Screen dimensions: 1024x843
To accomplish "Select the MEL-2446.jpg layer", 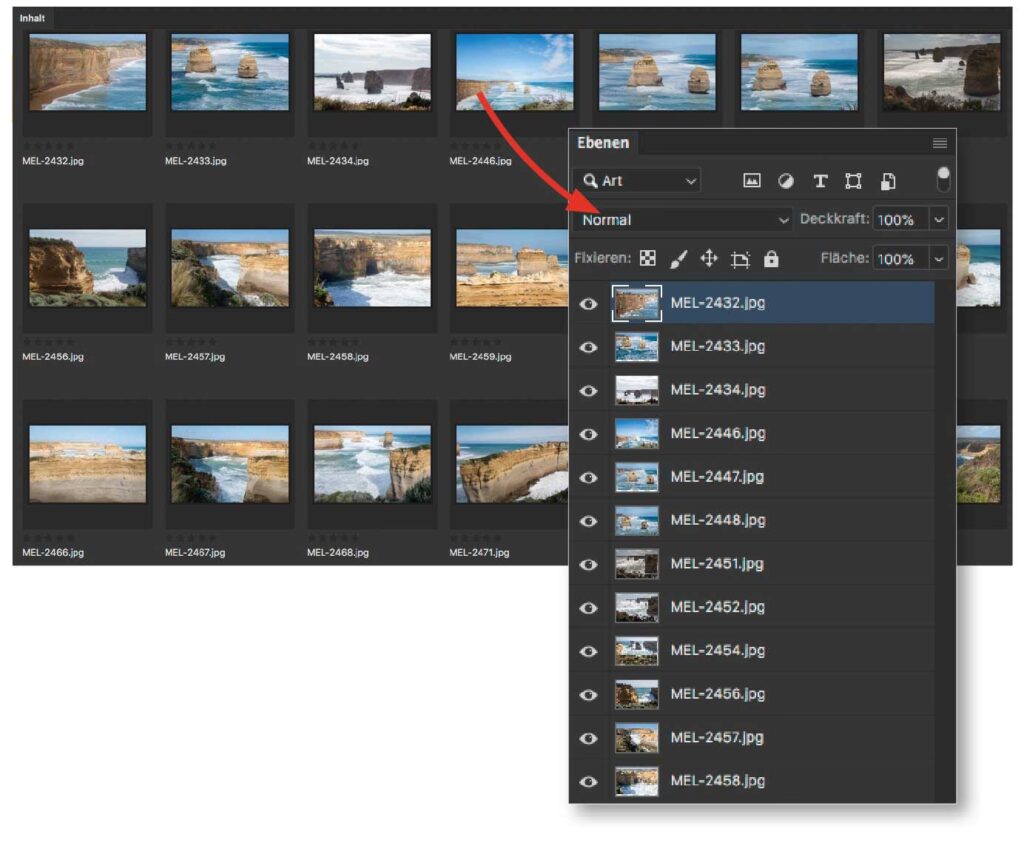I will coord(717,433).
